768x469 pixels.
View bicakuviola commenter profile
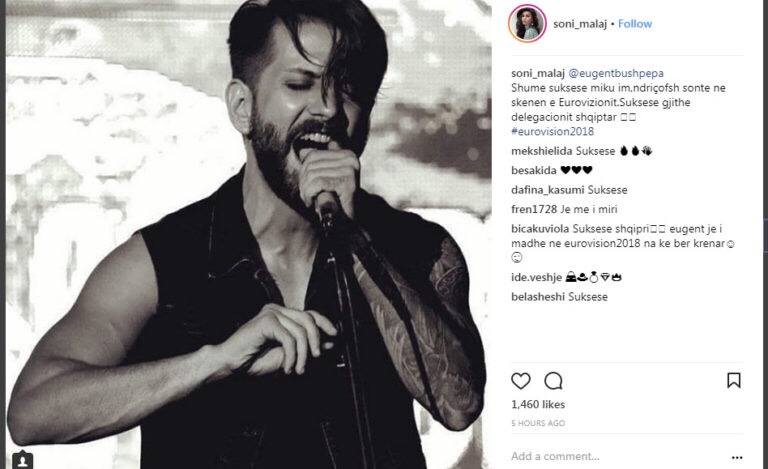[x=540, y=229]
